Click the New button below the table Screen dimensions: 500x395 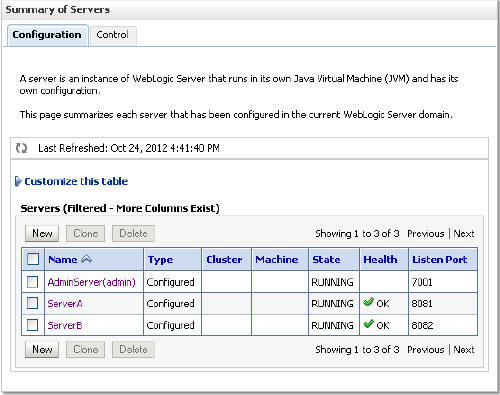(x=42, y=349)
